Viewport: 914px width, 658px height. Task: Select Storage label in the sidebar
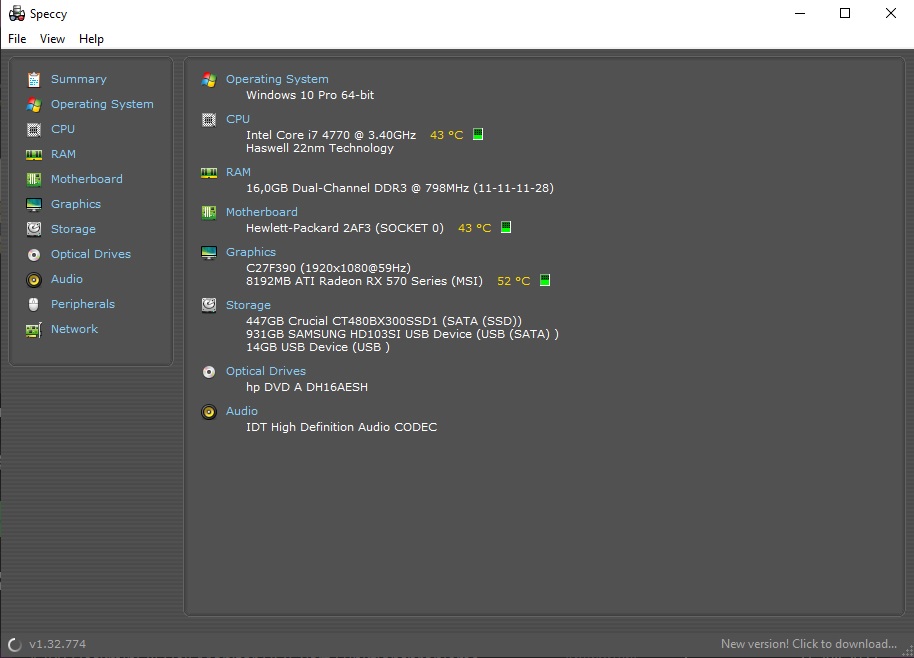pos(73,229)
